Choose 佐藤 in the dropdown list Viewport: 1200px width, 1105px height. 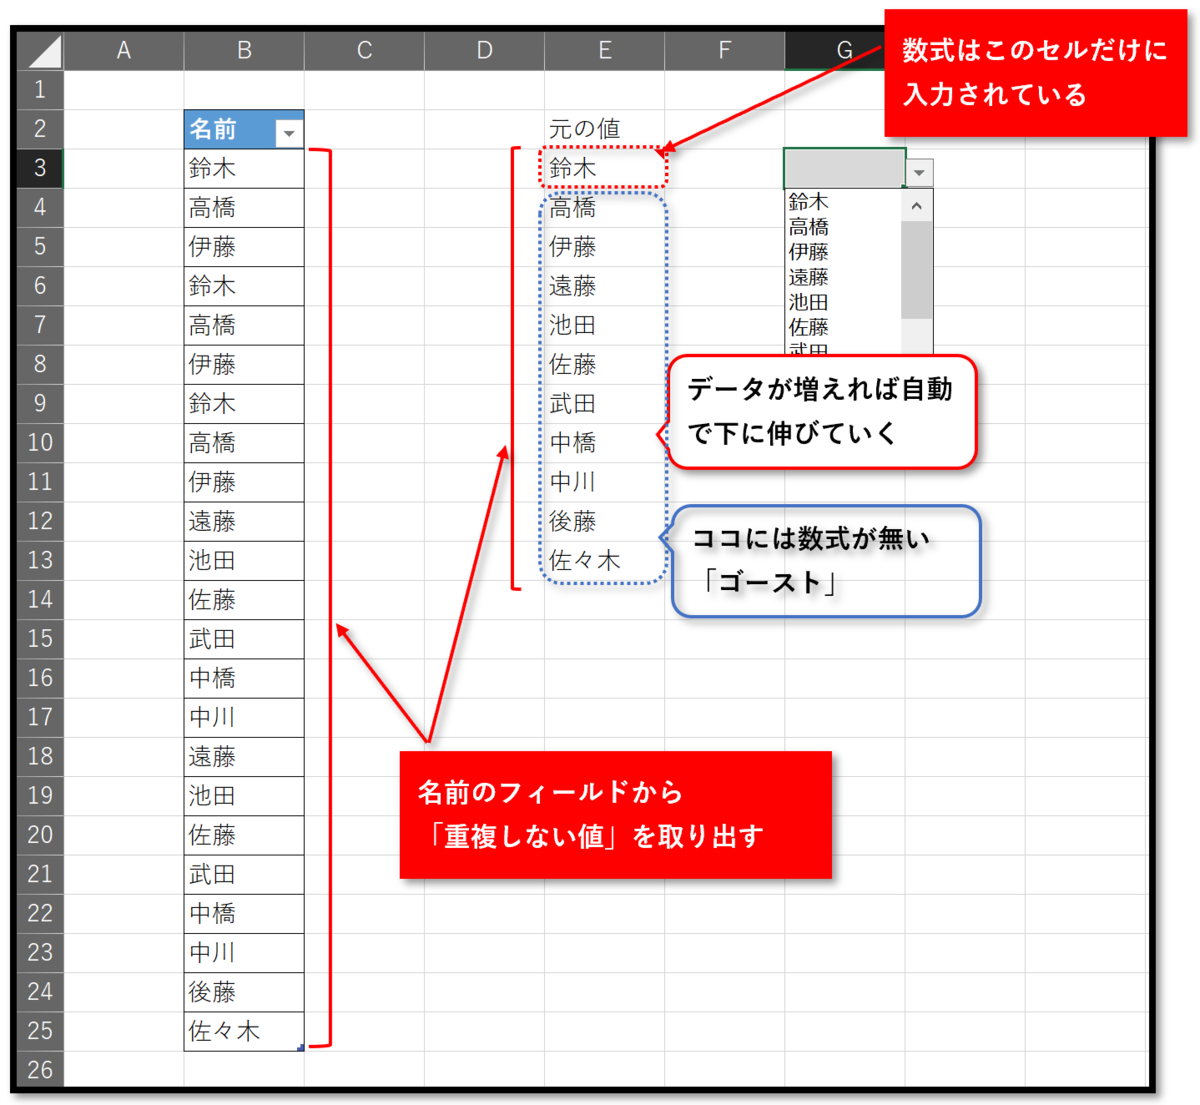click(x=843, y=327)
